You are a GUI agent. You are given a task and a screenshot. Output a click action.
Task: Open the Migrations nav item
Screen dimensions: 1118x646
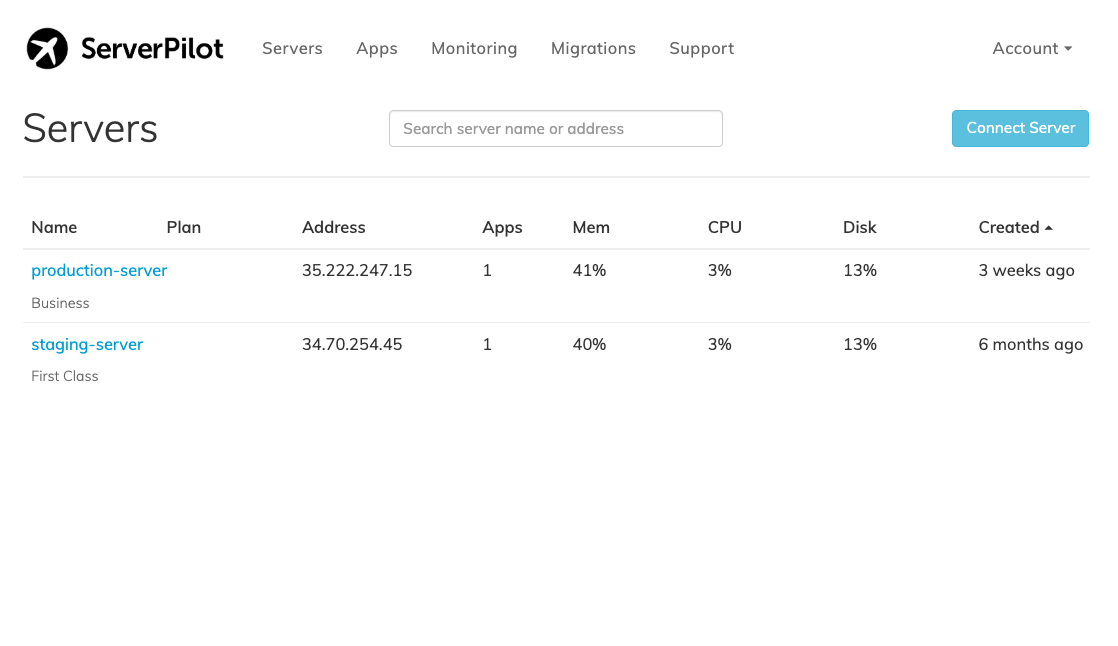593,48
